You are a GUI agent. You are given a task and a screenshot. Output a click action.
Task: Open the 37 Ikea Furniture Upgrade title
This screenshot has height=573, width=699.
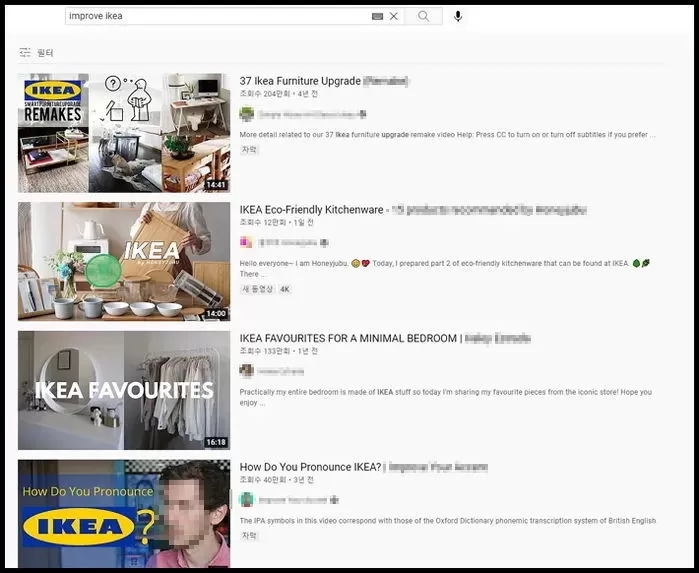pyautogui.click(x=300, y=81)
